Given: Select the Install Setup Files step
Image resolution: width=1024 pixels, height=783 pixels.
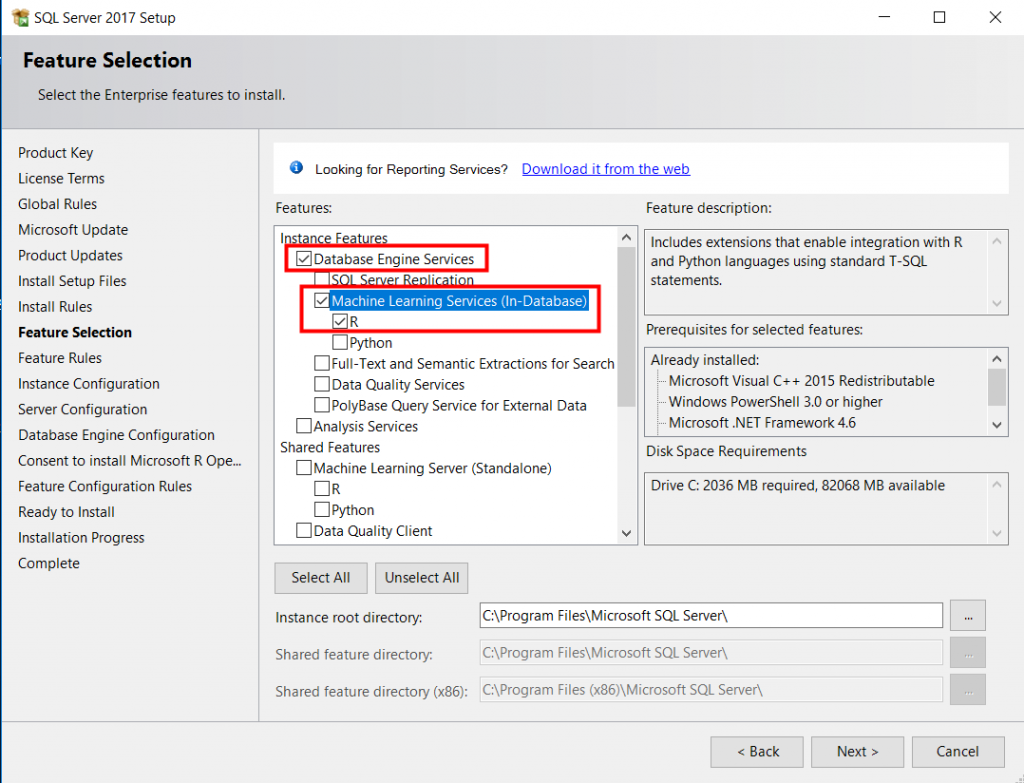Looking at the screenshot, I should 72,281.
